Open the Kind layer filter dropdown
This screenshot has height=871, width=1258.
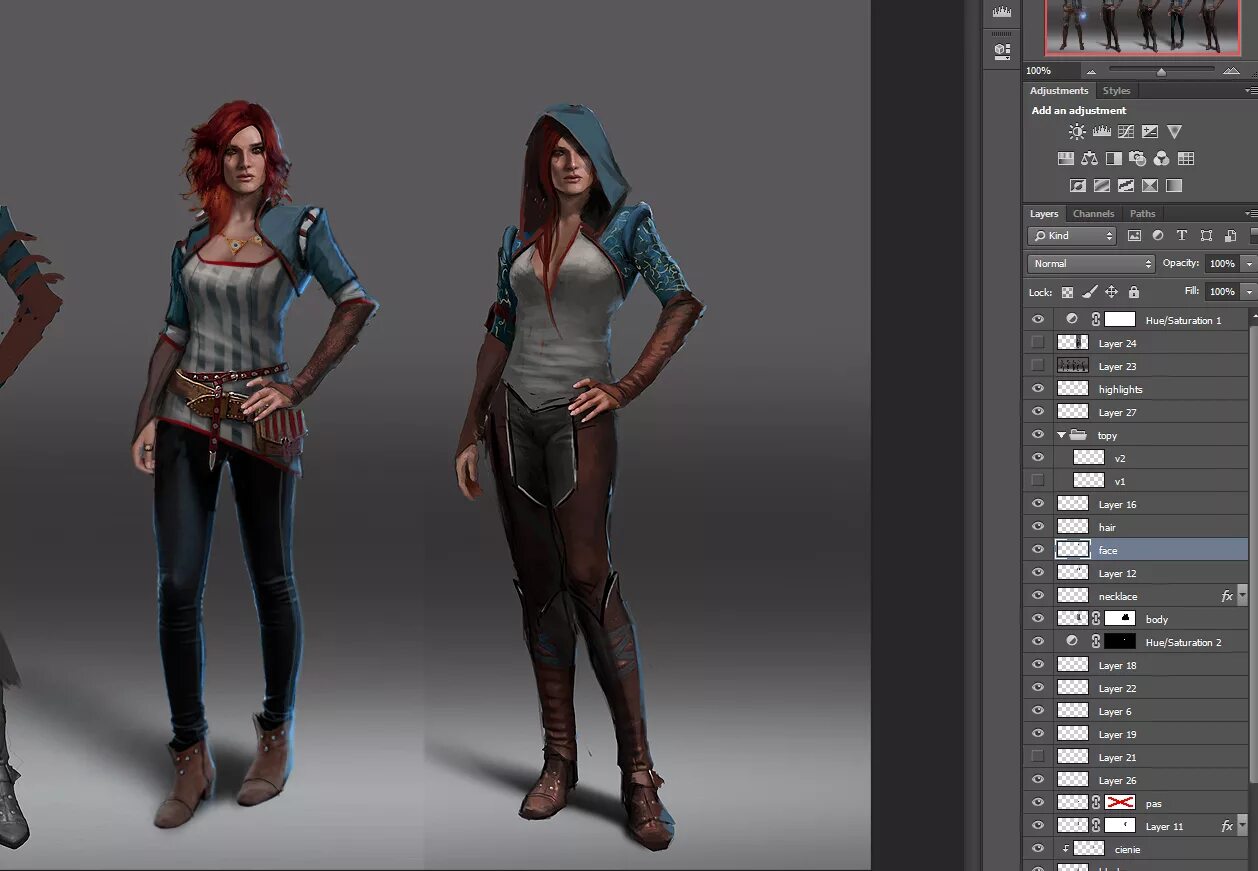tap(1072, 236)
